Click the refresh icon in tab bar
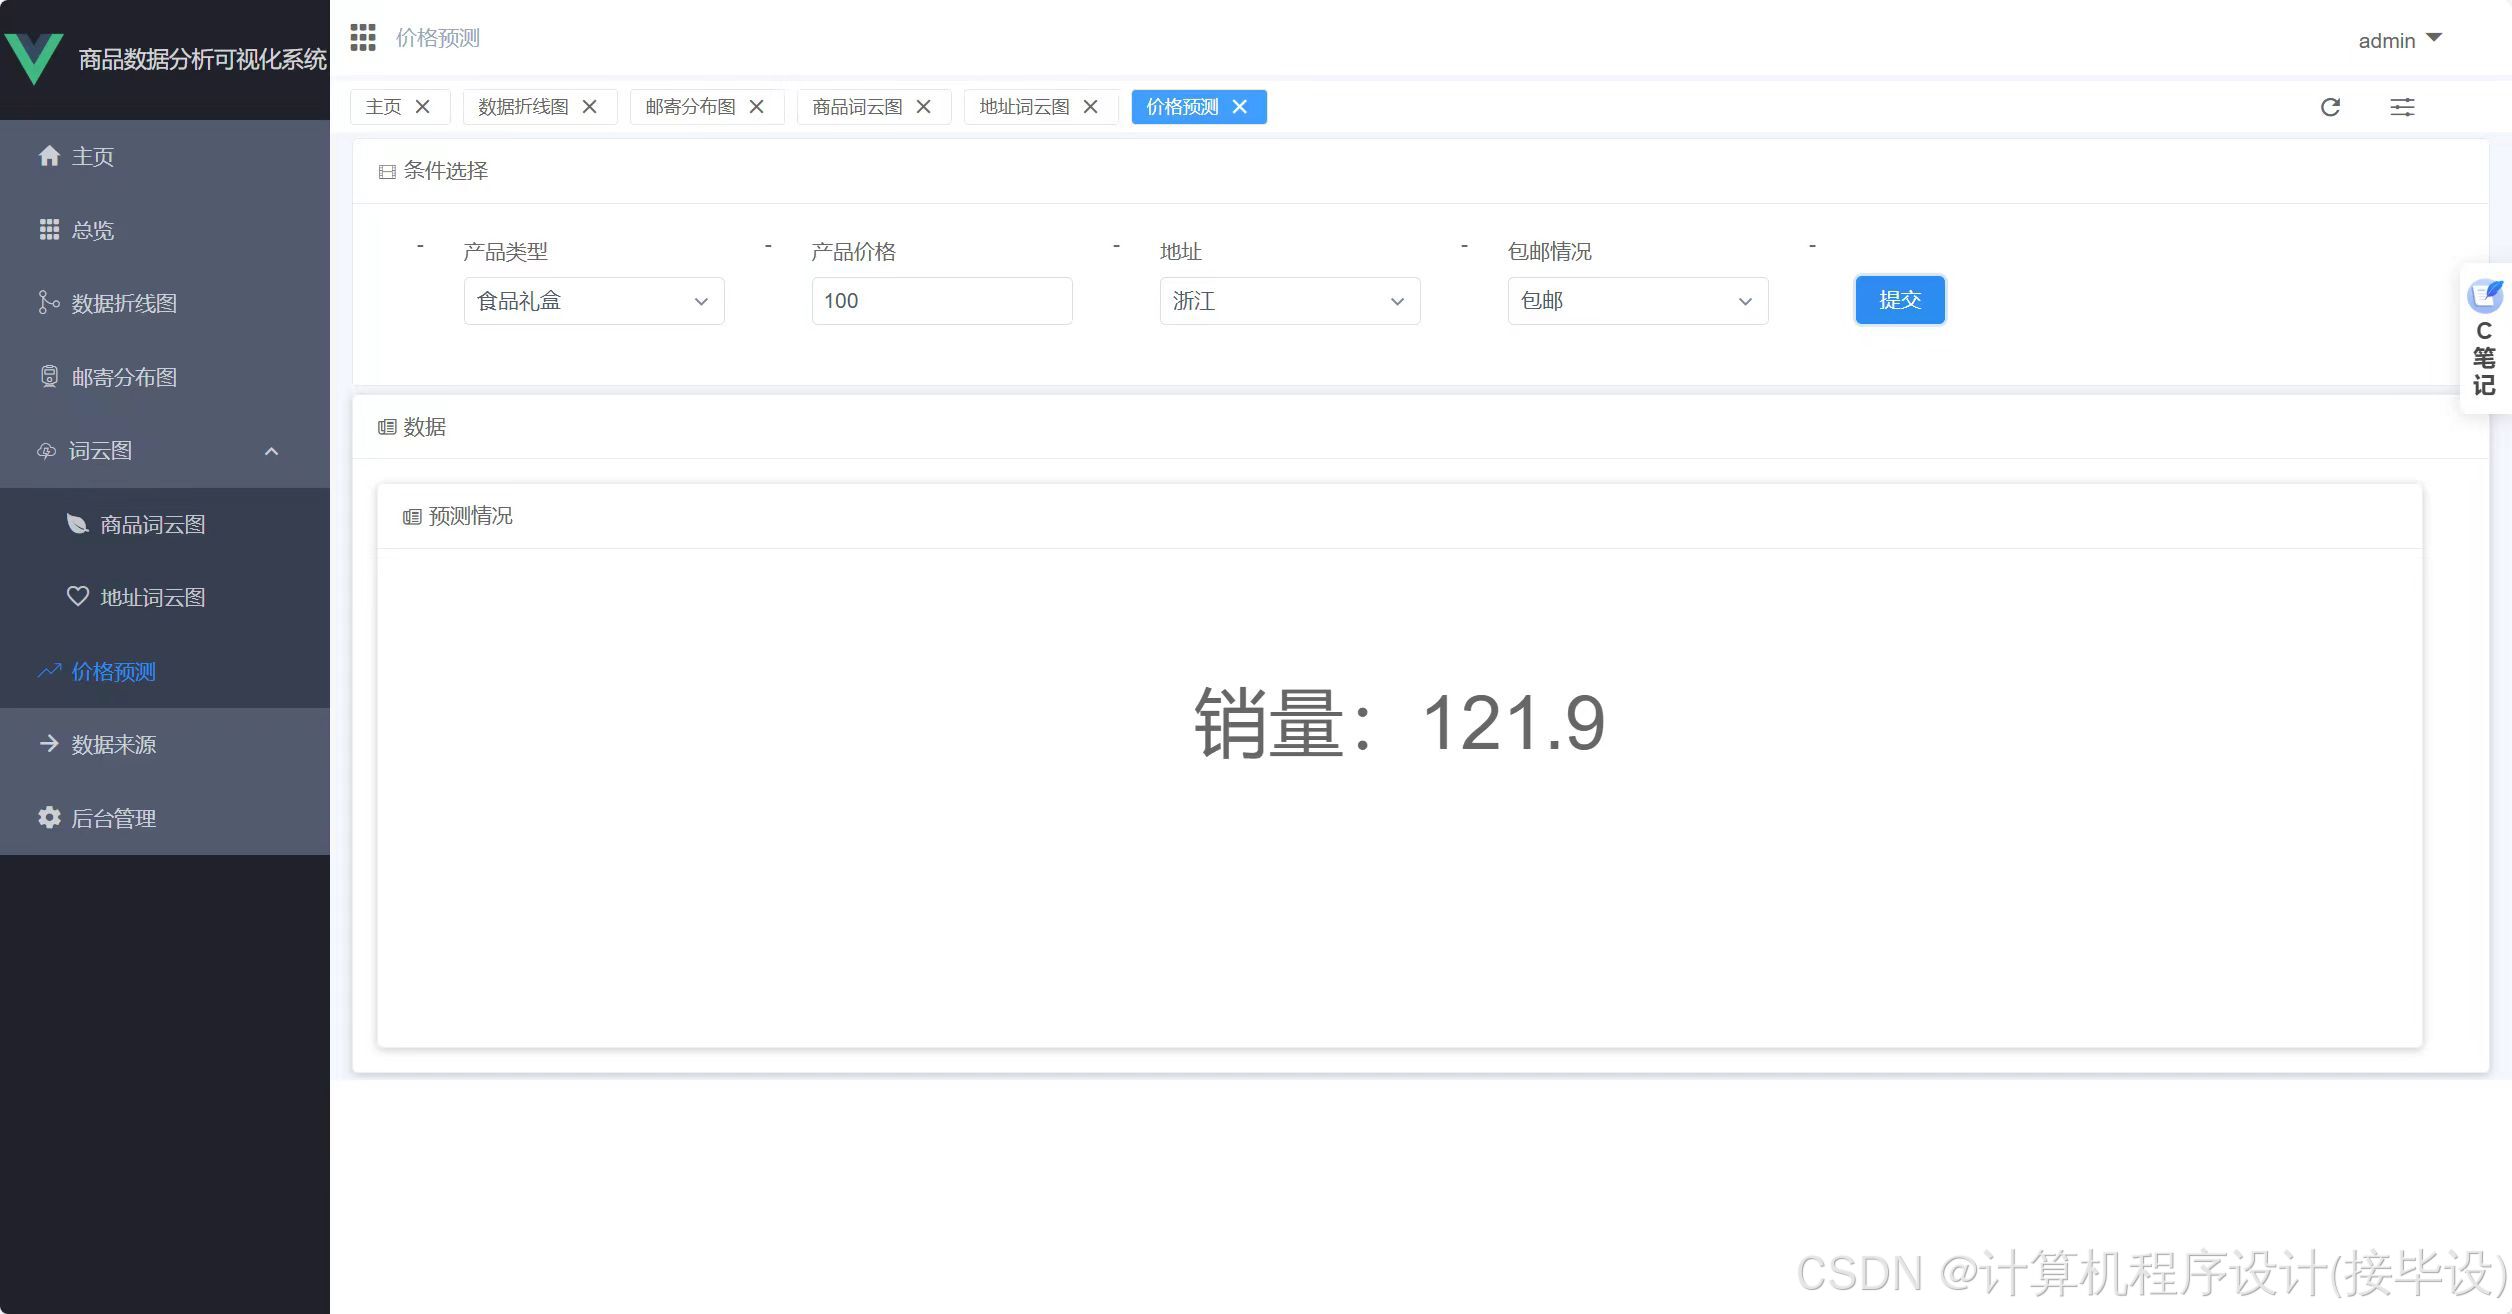 point(2330,107)
